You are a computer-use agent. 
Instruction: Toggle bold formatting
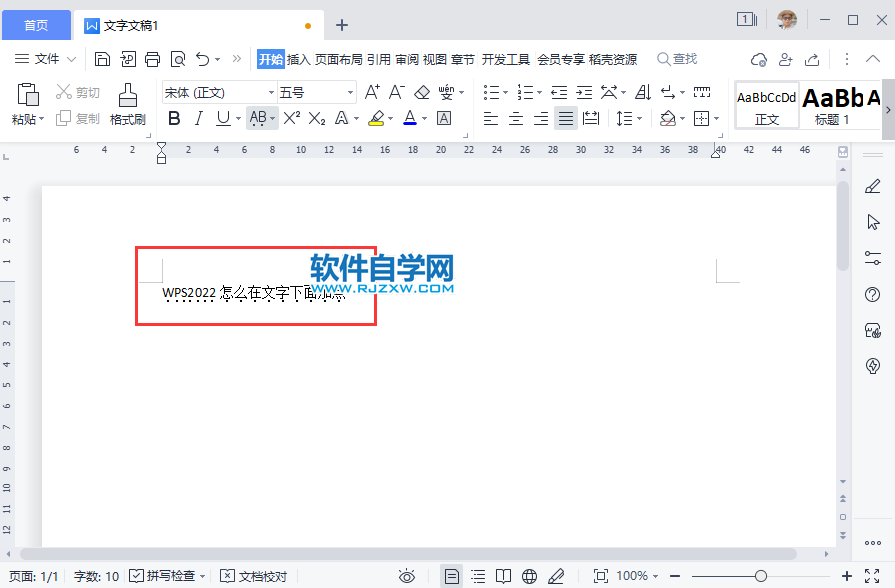point(175,118)
